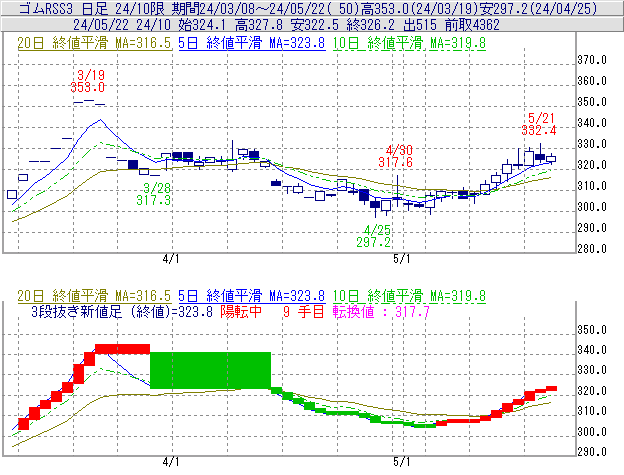
Task: Click the 360.0 price axis label
Action: (x=592, y=81)
